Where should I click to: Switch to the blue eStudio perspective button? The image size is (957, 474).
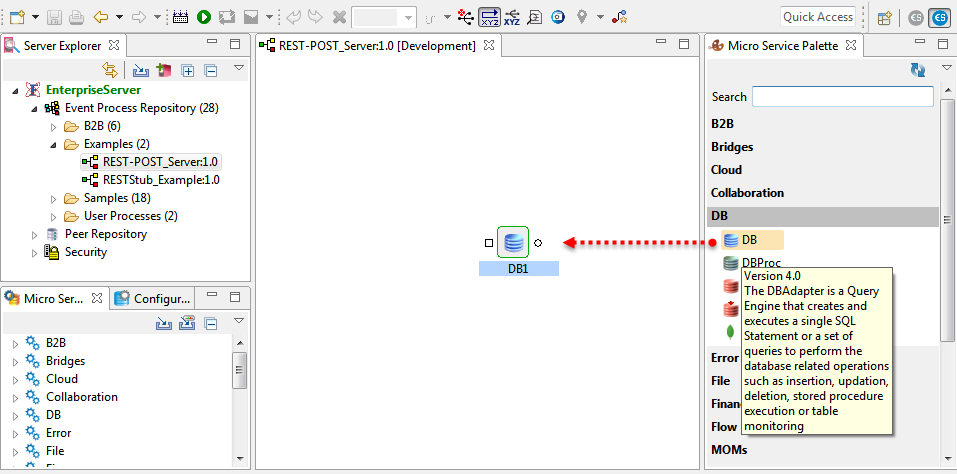point(939,17)
